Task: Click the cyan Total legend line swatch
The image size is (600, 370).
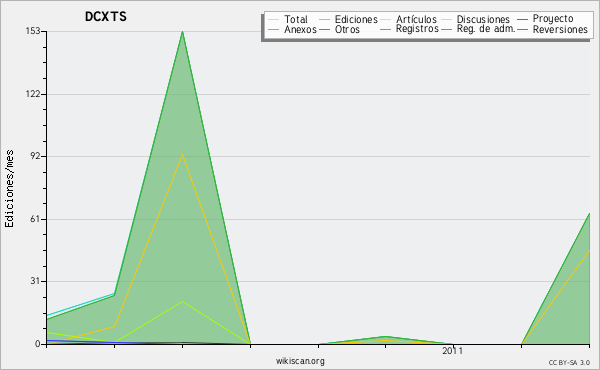Action: click(x=273, y=19)
